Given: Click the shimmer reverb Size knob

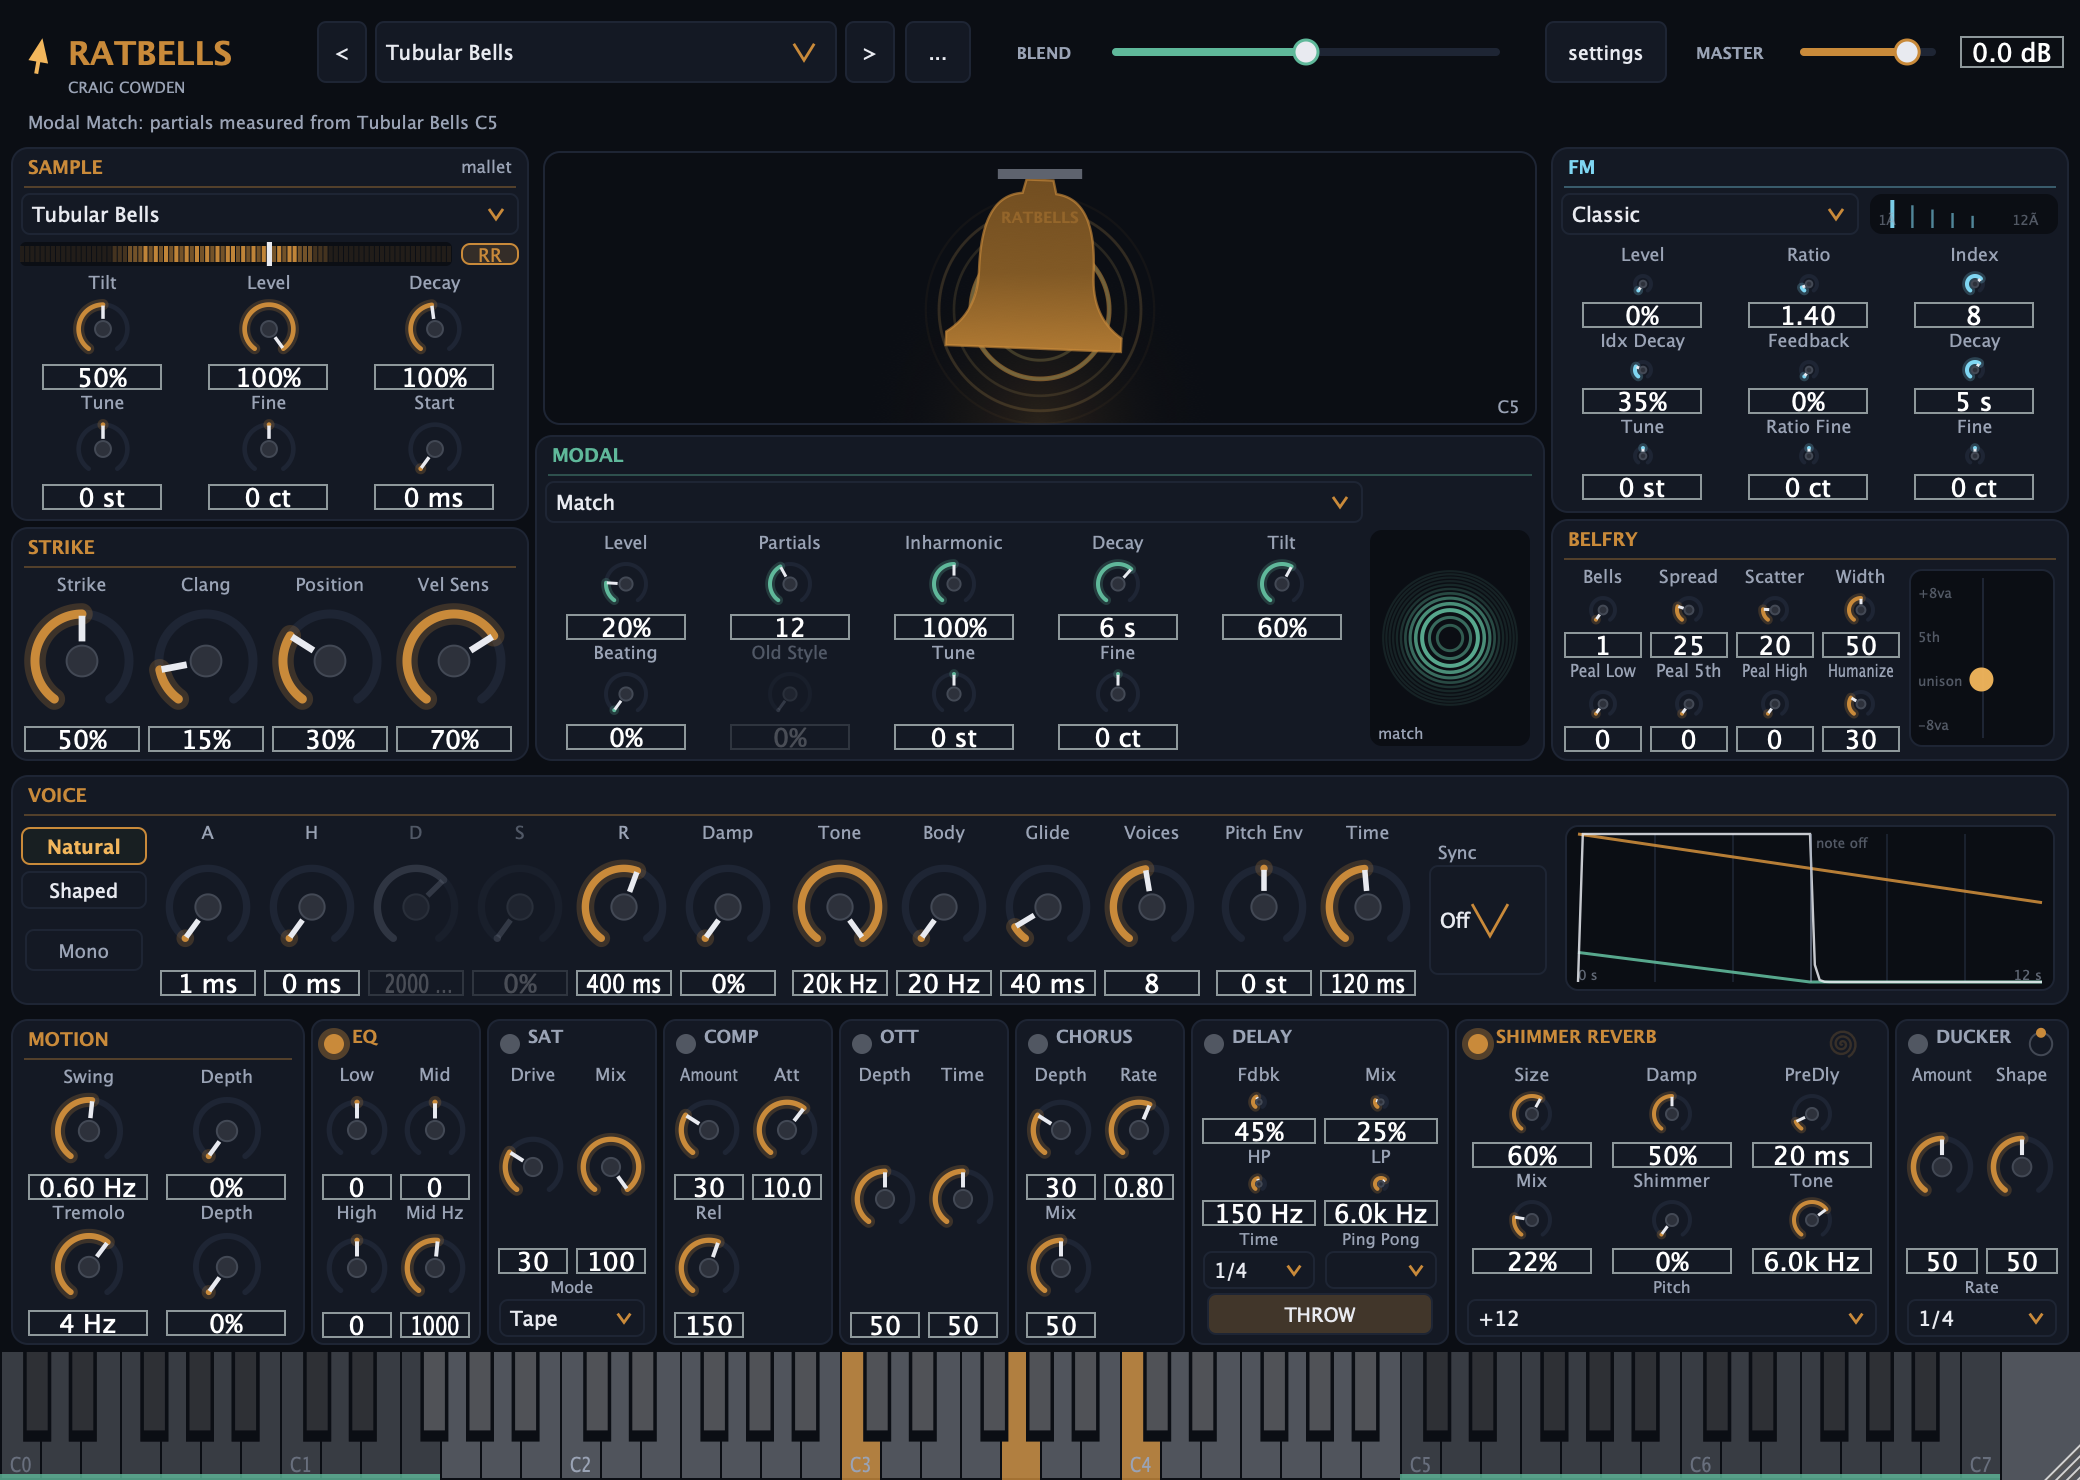Looking at the screenshot, I should click(x=1531, y=1113).
